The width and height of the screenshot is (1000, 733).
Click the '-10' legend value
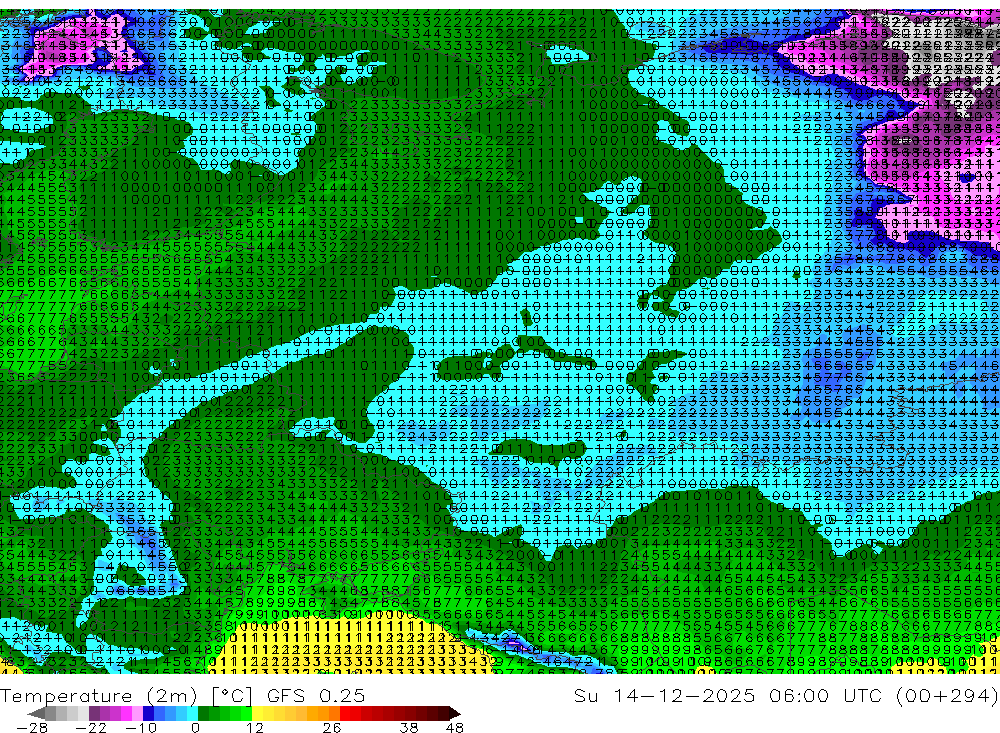(141, 728)
